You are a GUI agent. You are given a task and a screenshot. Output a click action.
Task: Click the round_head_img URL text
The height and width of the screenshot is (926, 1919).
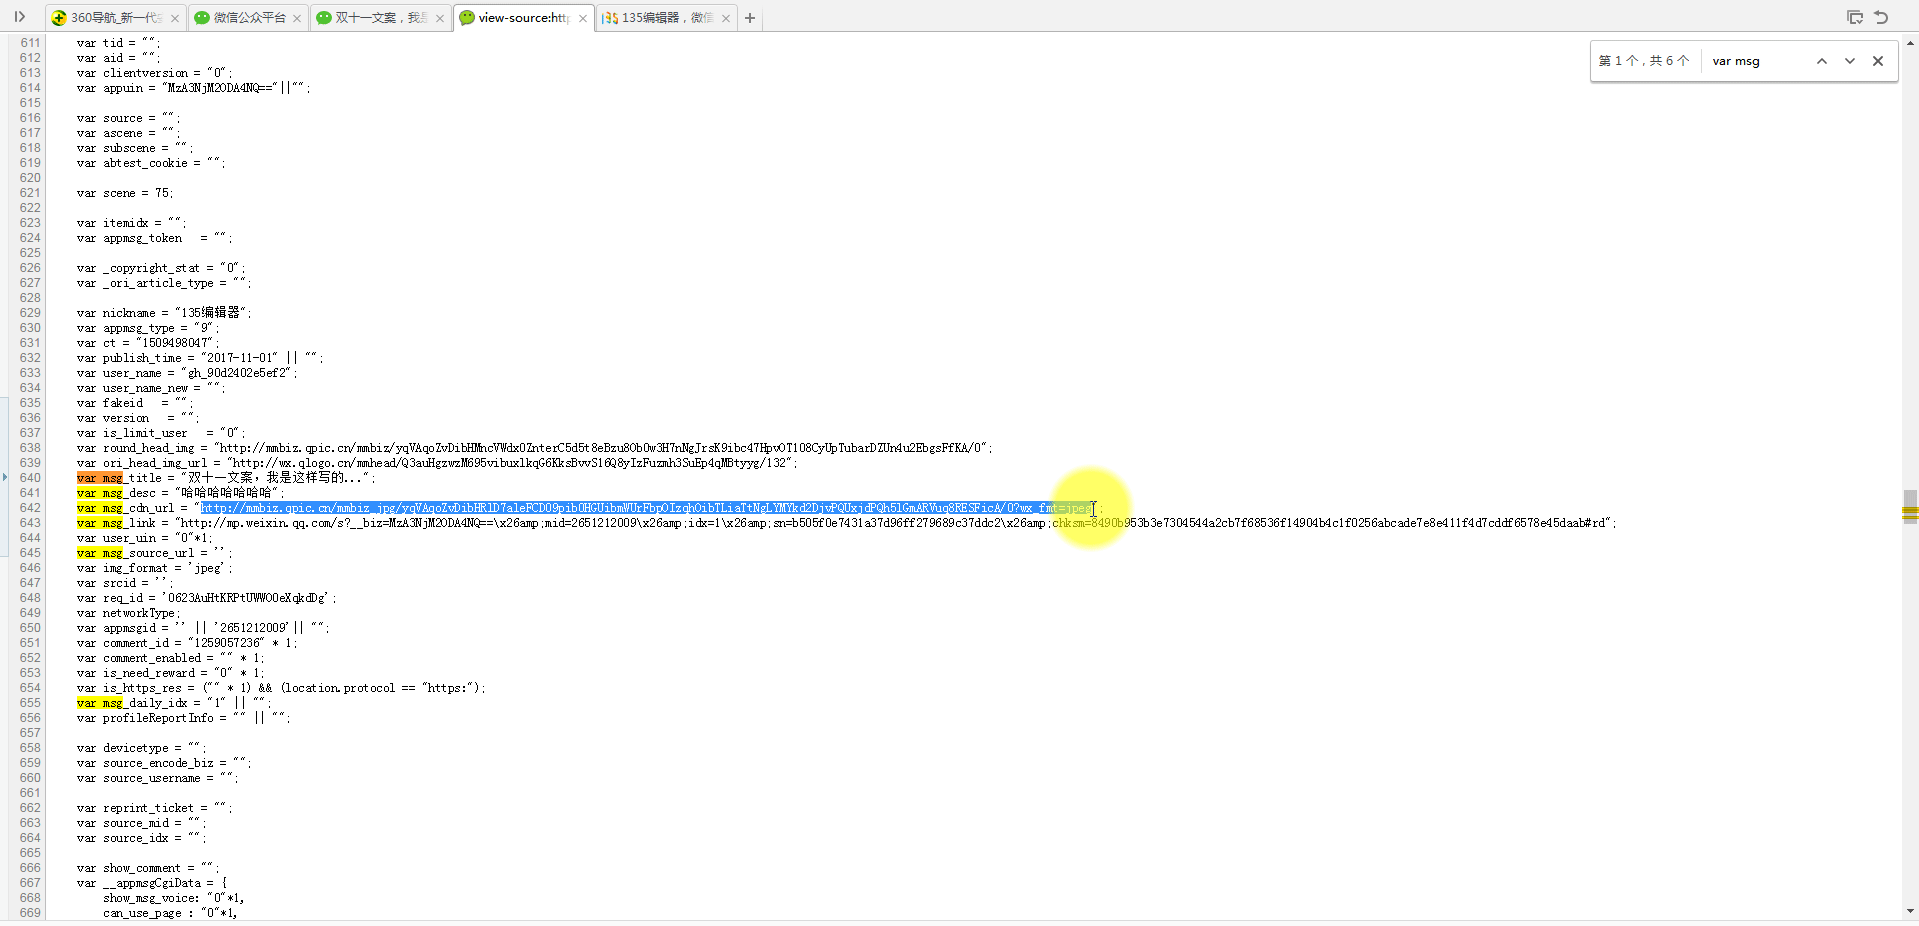pyautogui.click(x=602, y=448)
